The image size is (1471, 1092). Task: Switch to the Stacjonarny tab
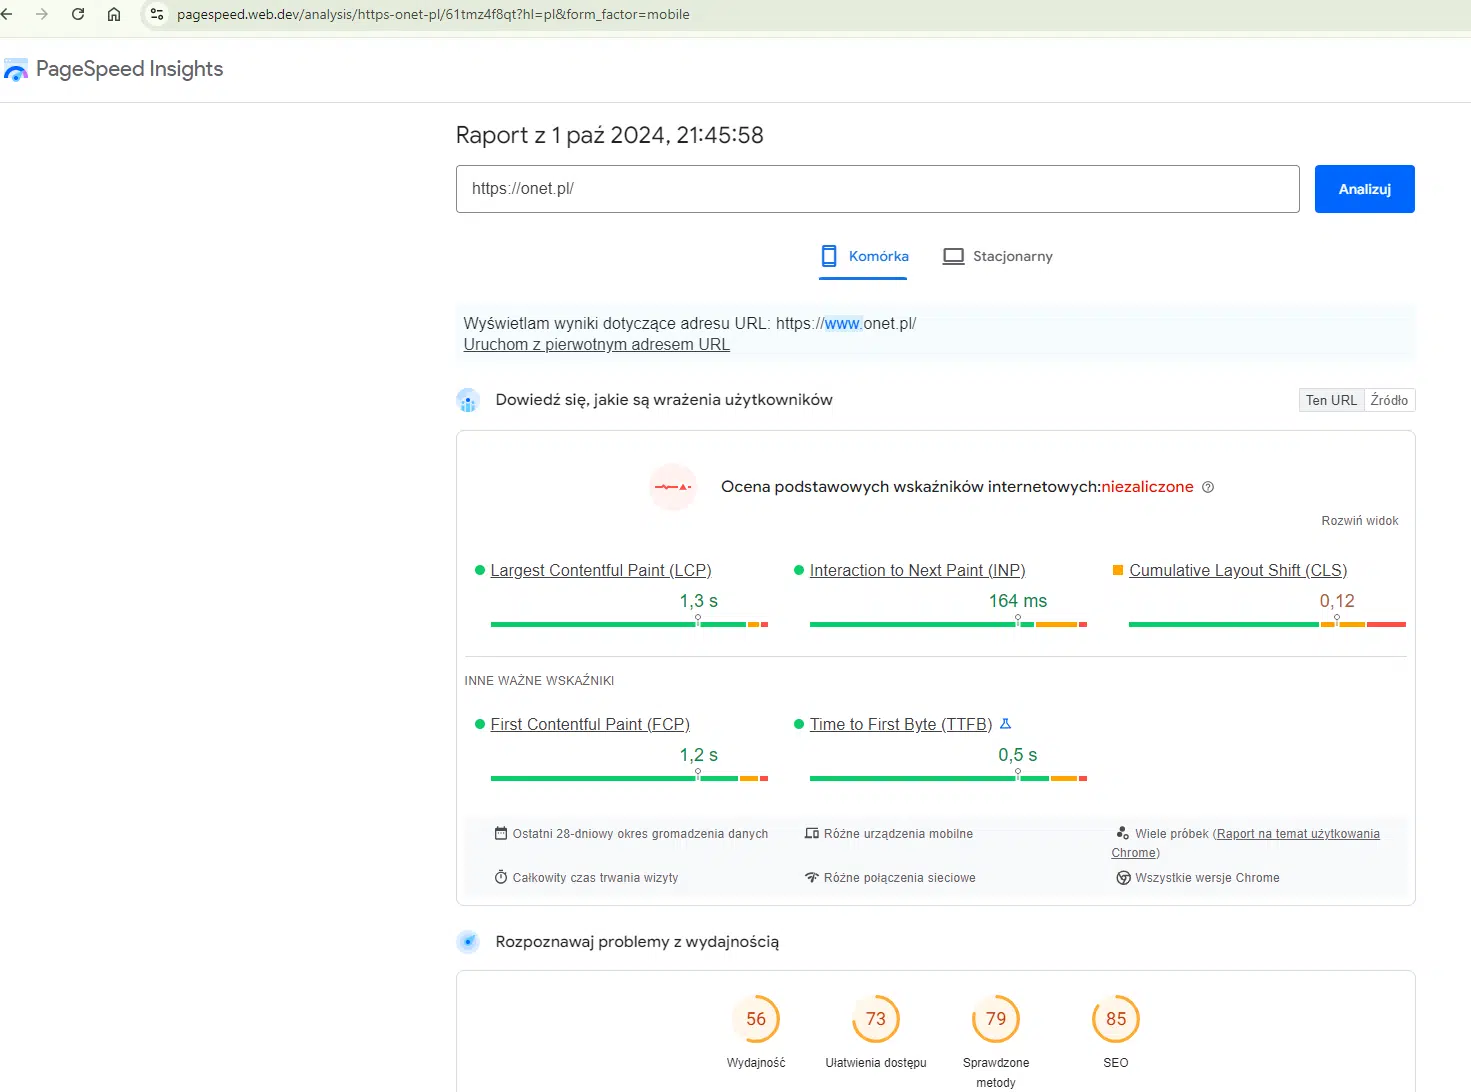coord(998,256)
